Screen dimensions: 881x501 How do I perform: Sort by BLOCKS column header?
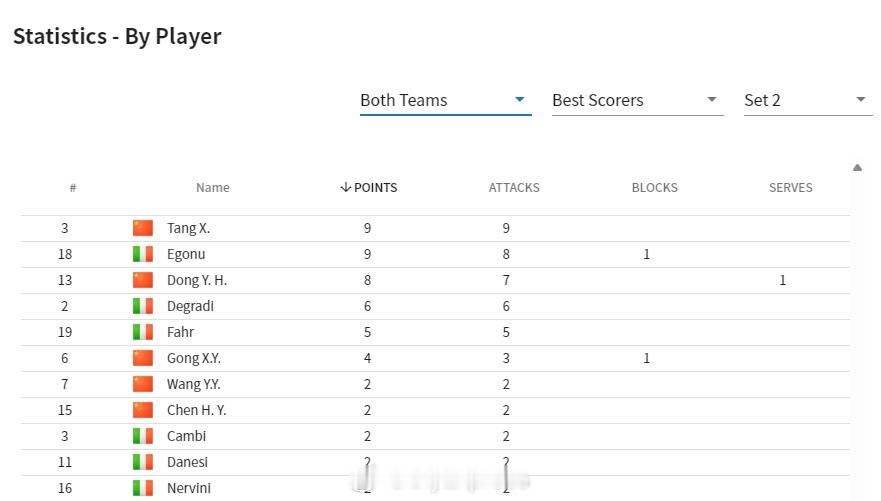655,188
